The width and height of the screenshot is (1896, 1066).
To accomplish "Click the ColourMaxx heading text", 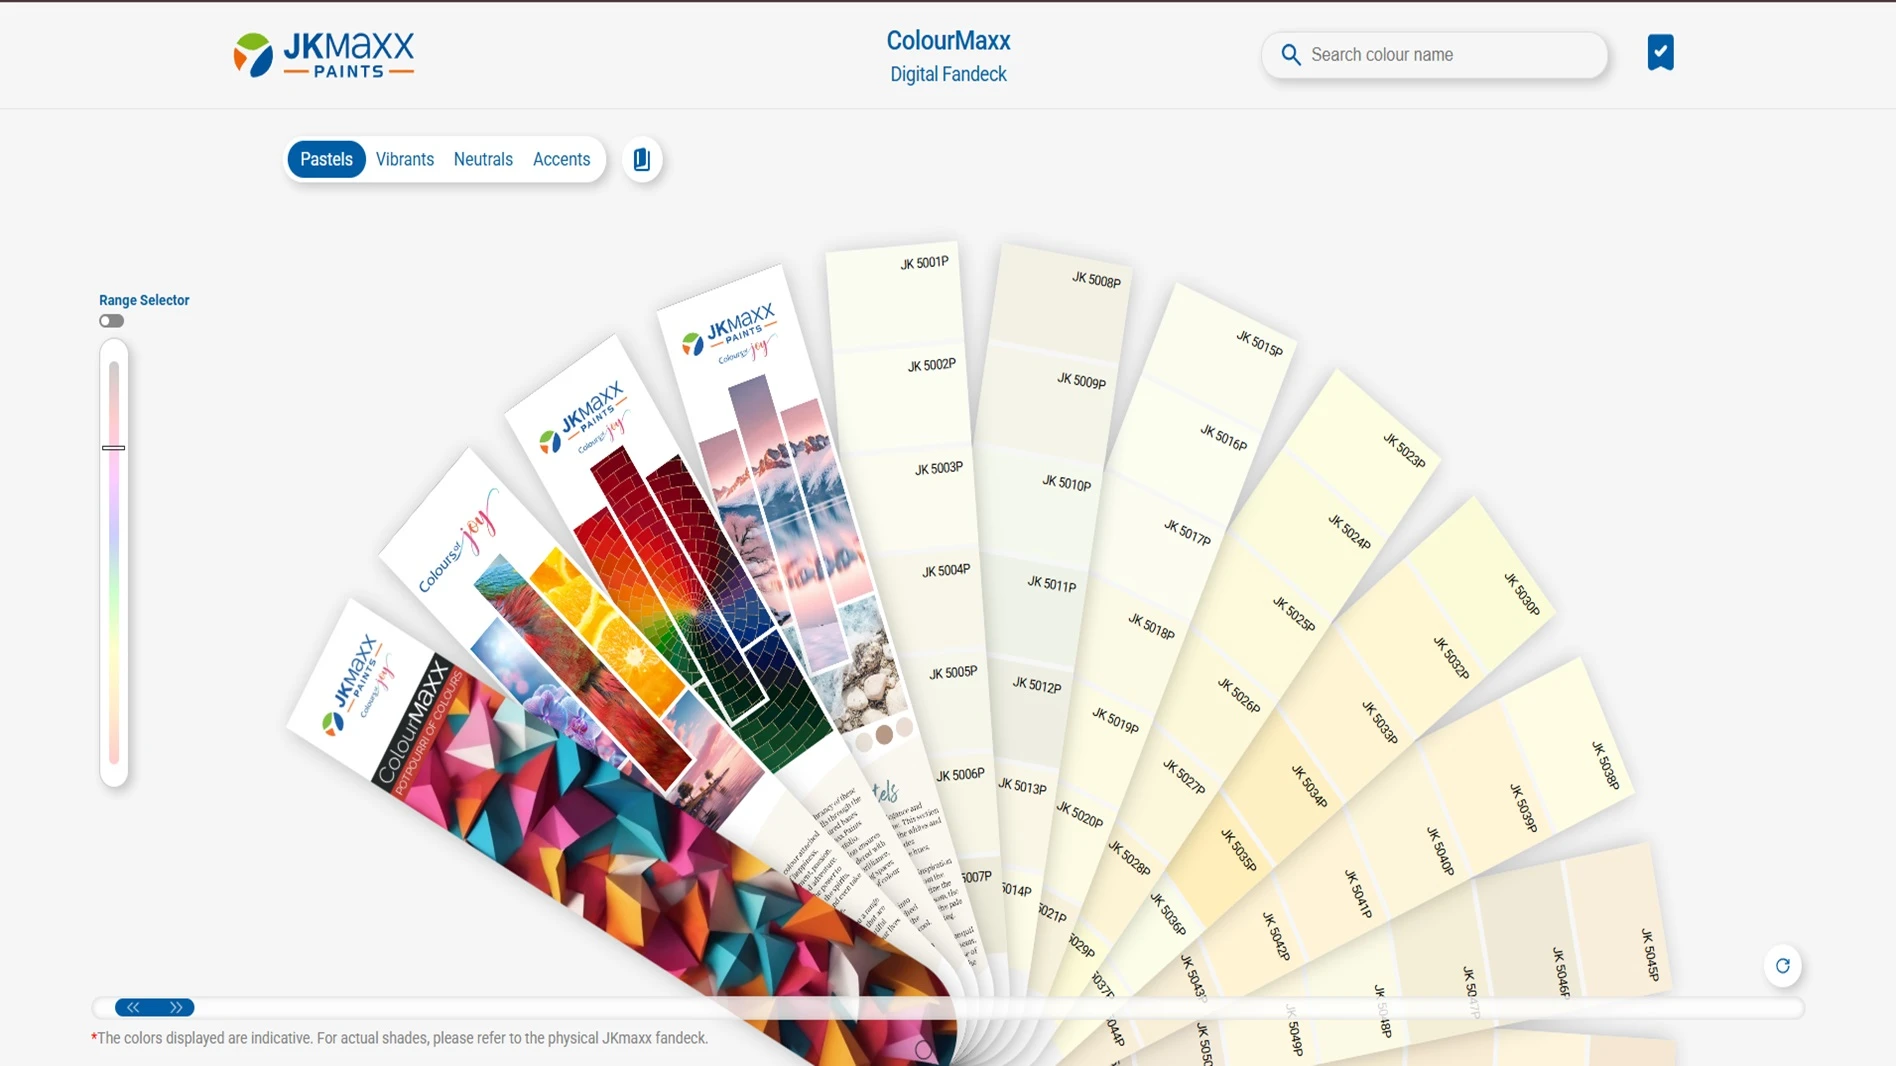I will click(x=948, y=41).
